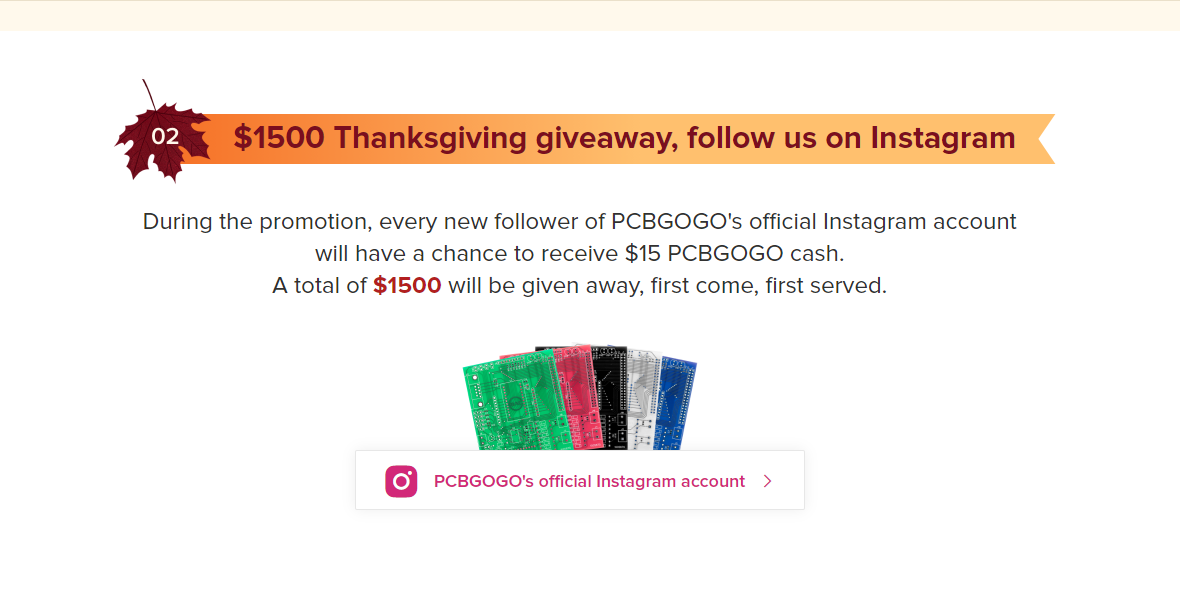The height and width of the screenshot is (592, 1180).
Task: Select the white PCB board image
Action: pyautogui.click(x=642, y=399)
